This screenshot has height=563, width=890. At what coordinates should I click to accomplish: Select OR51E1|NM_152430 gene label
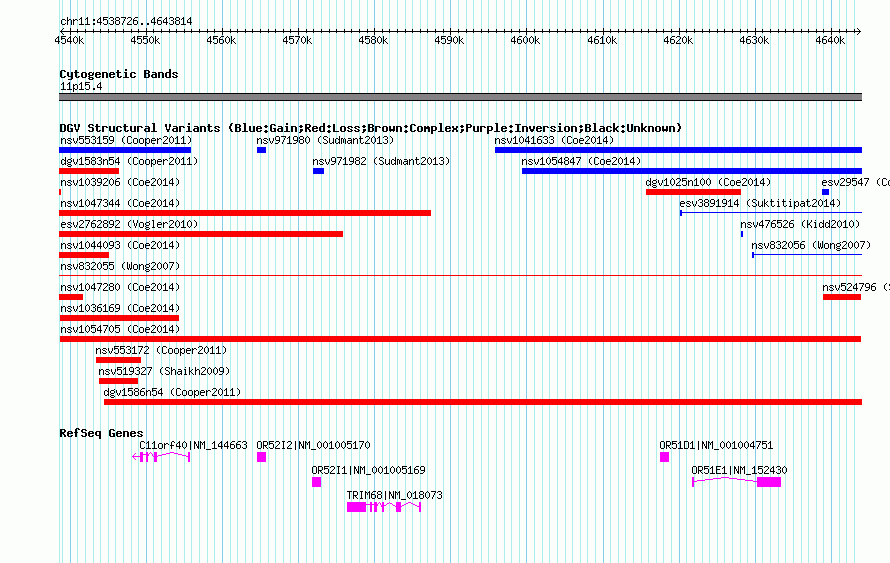coord(740,470)
